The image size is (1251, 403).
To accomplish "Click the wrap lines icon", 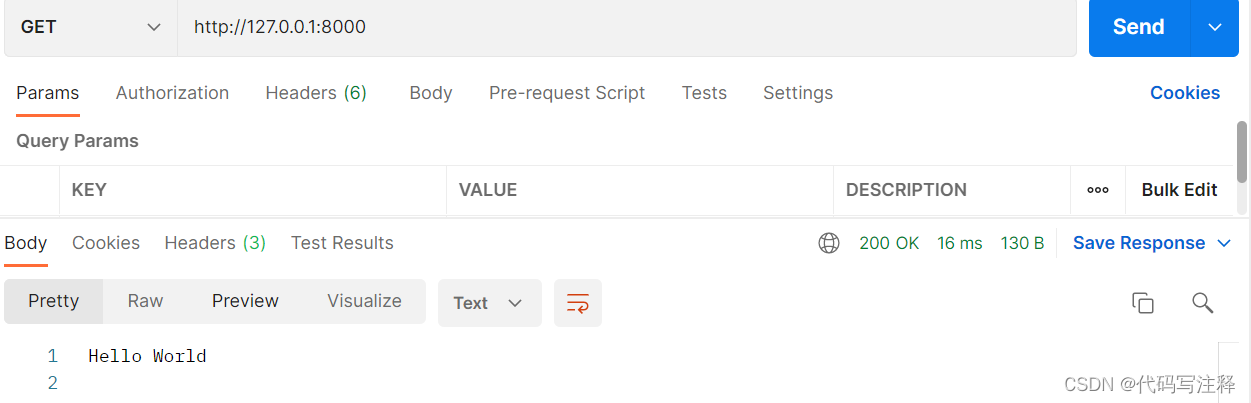I will (578, 303).
